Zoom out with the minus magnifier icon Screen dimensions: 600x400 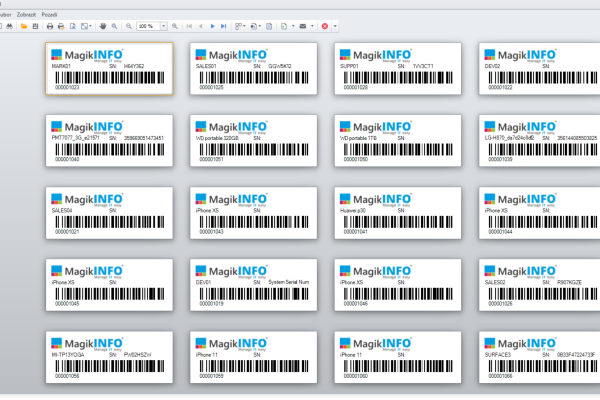click(x=129, y=26)
